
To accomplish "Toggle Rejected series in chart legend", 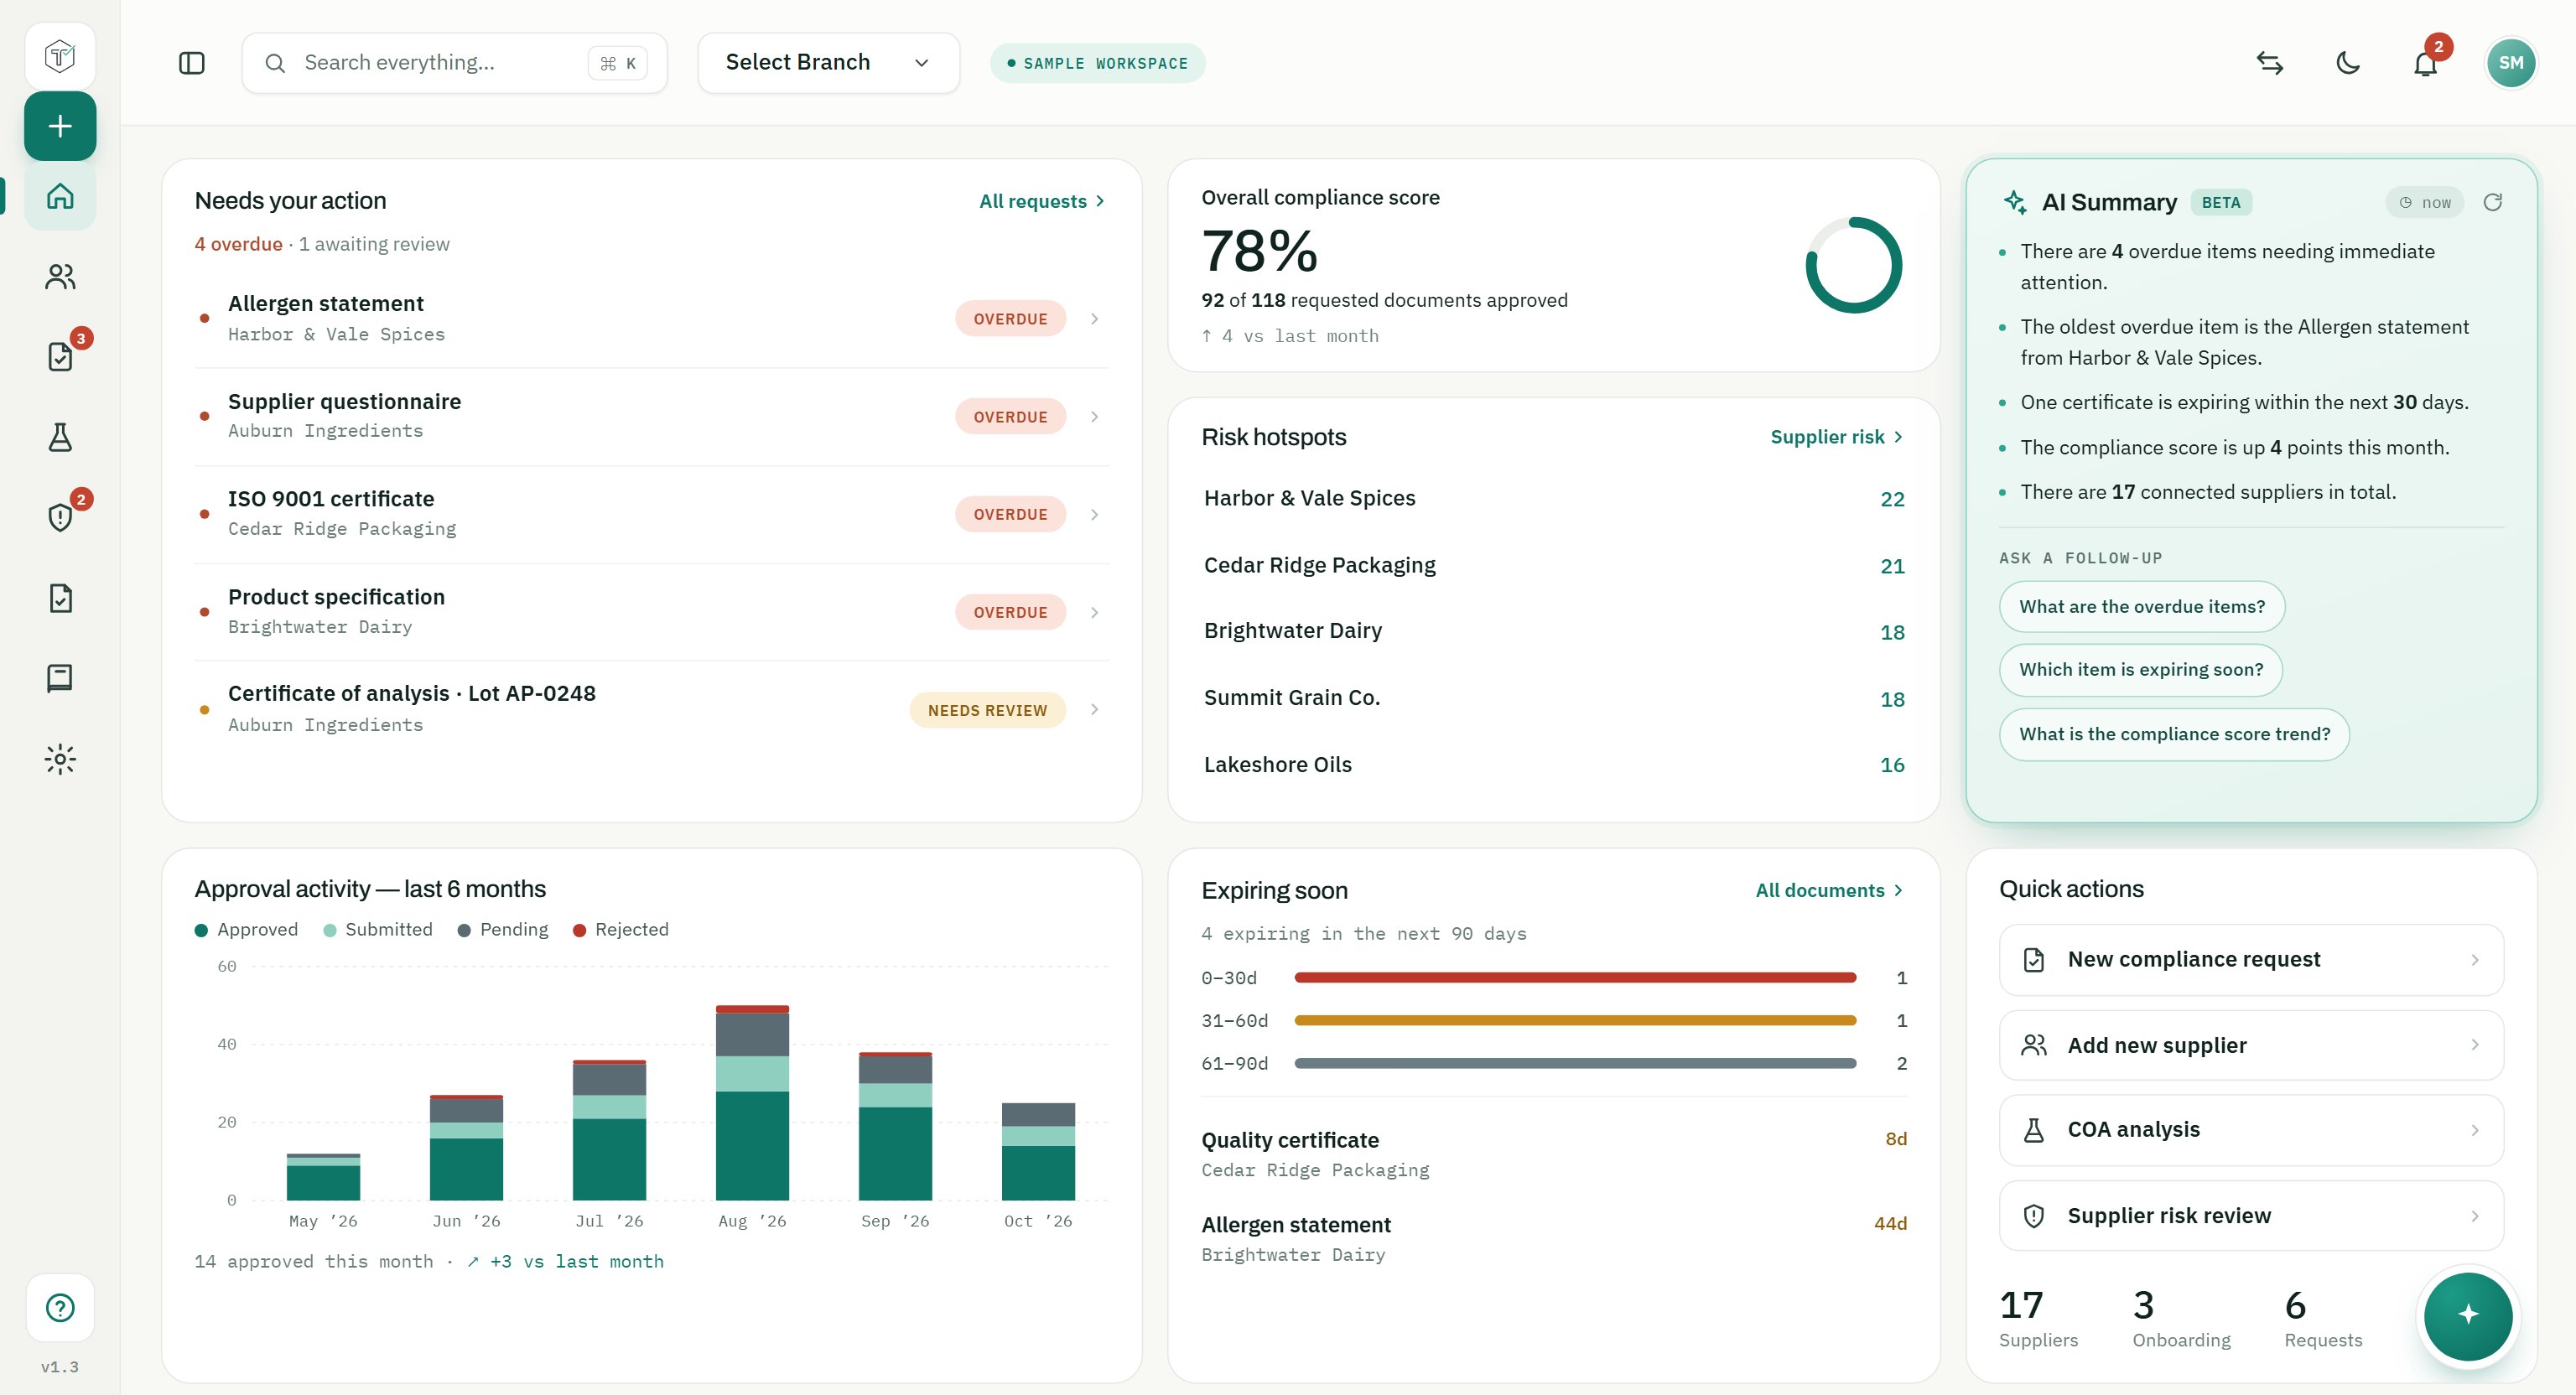I will (x=621, y=929).
